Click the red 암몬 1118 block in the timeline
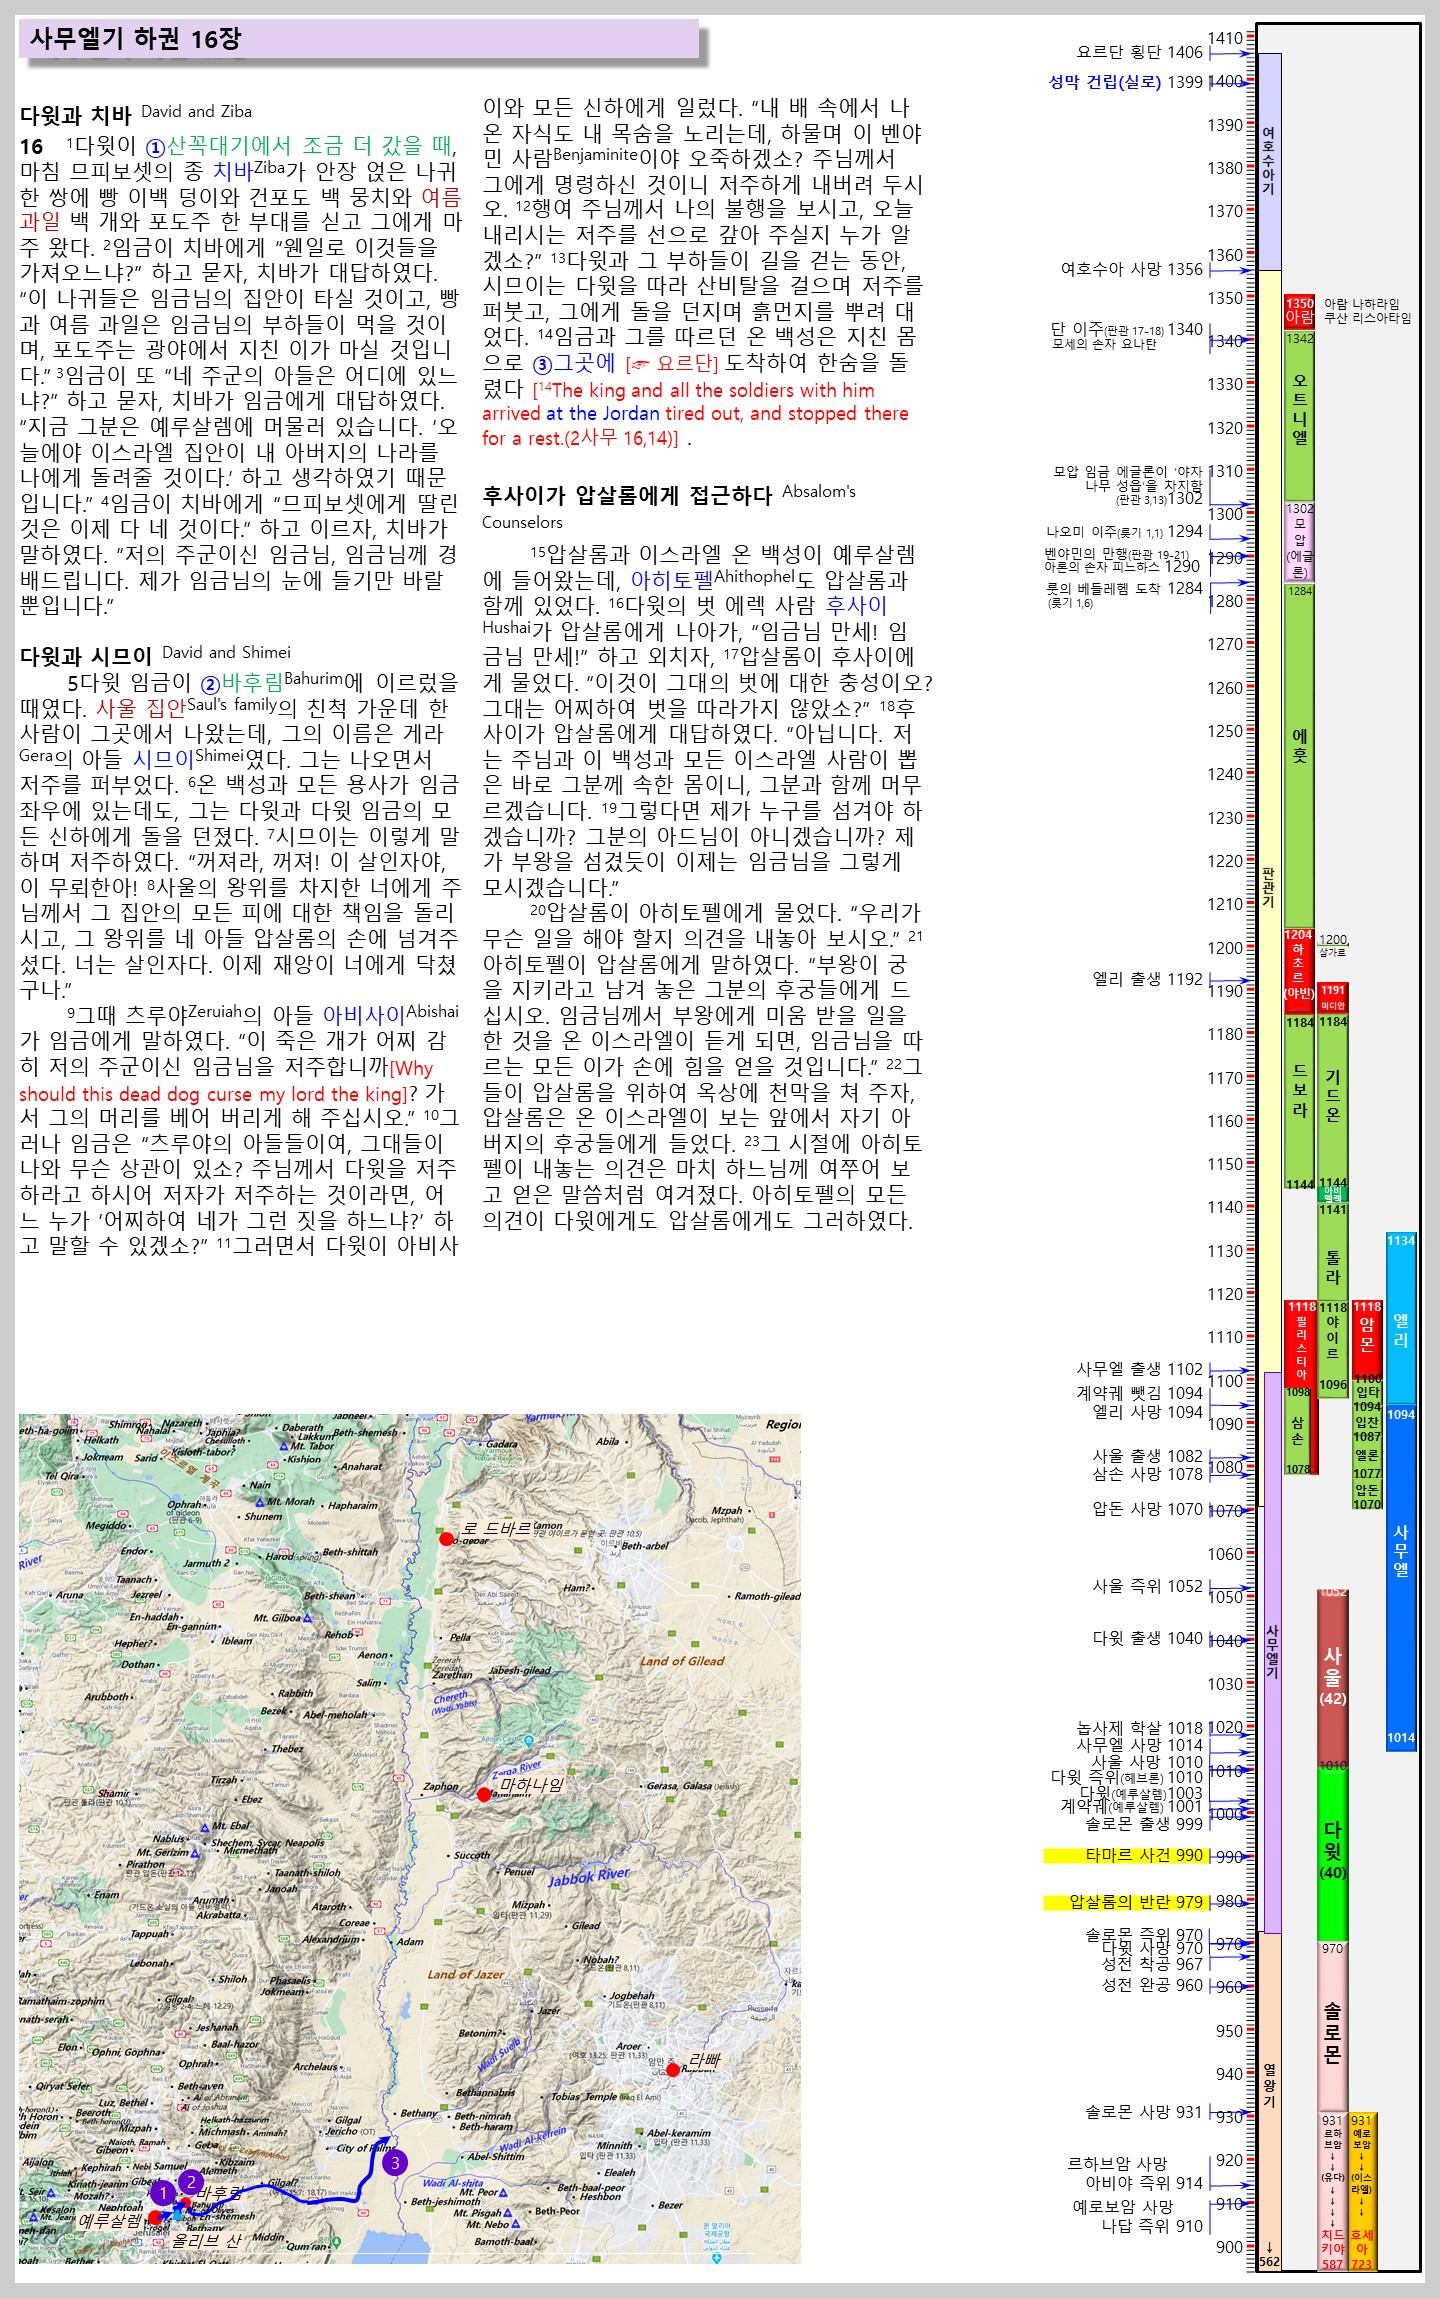 [1367, 1338]
